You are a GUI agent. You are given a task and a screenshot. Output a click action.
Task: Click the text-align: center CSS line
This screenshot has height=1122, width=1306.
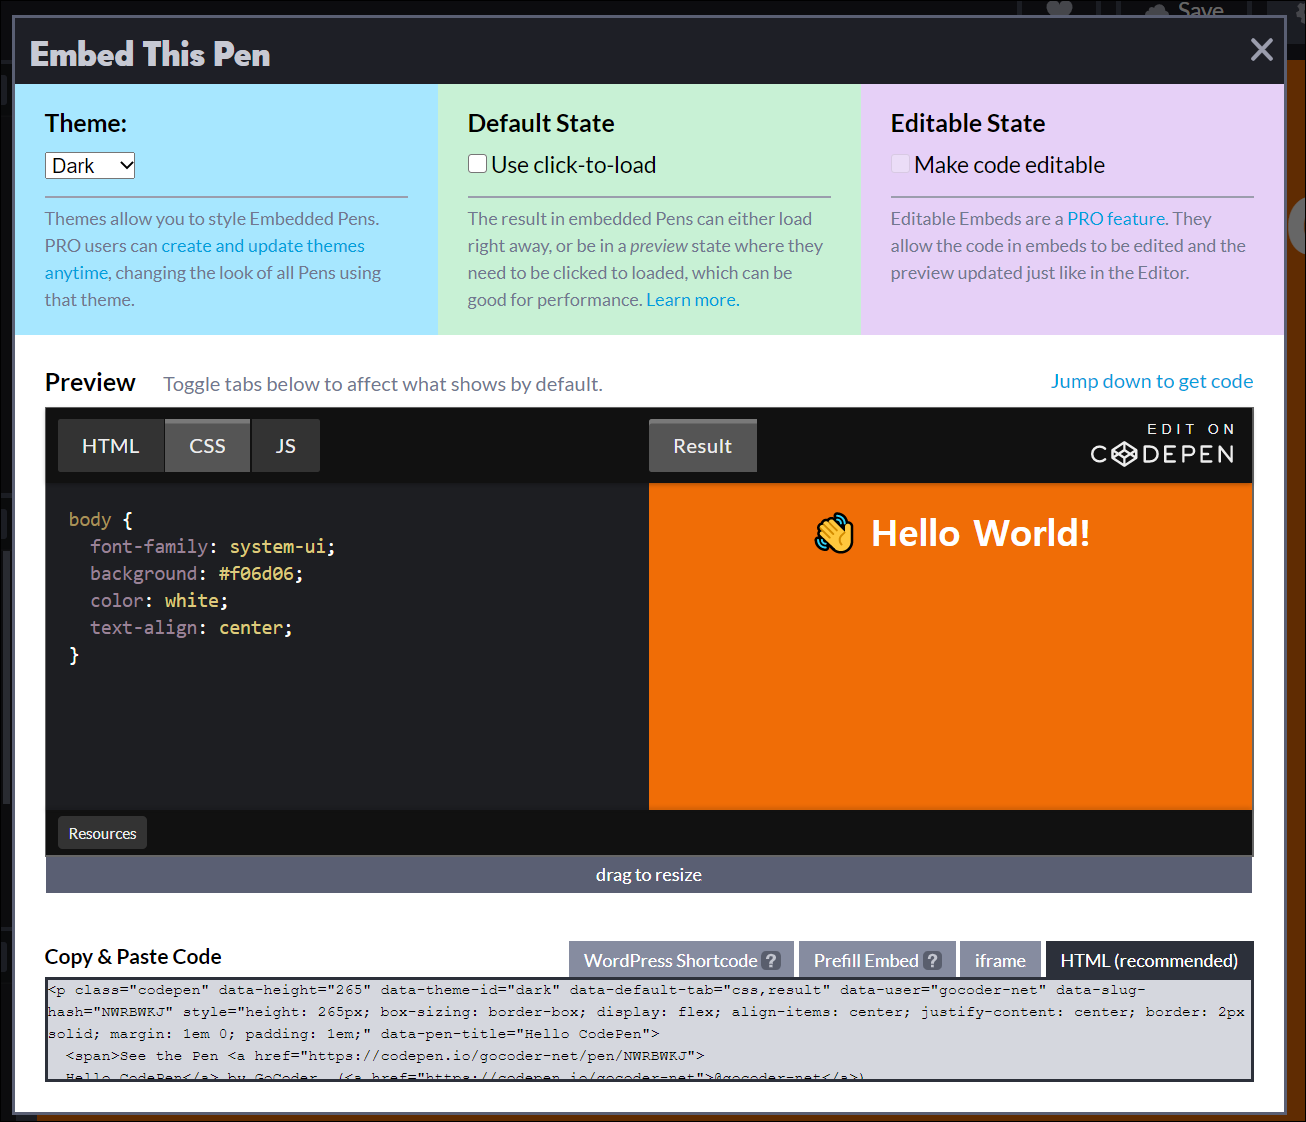pyautogui.click(x=191, y=628)
